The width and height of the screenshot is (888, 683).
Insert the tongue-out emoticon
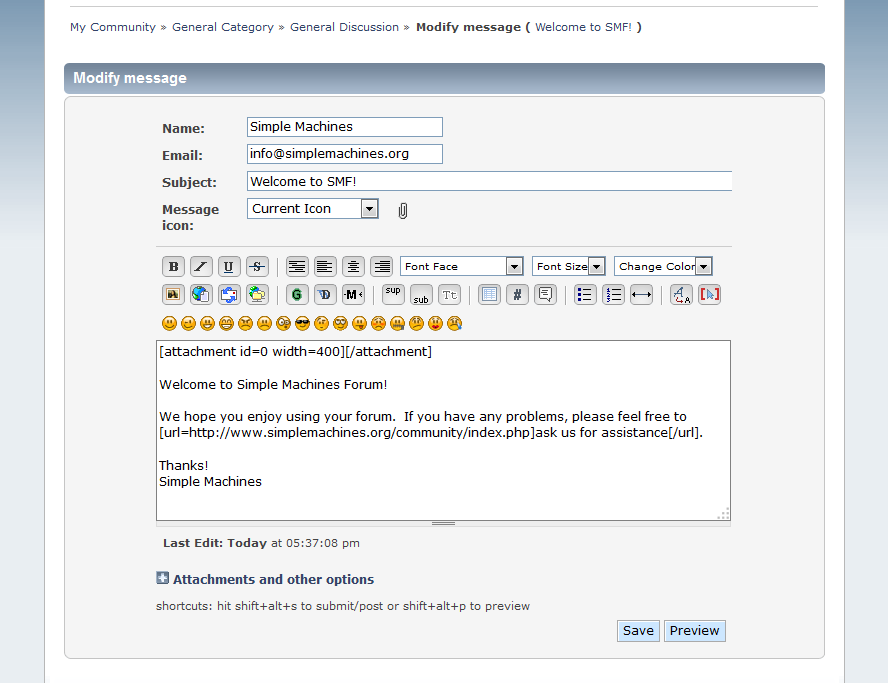[x=359, y=323]
